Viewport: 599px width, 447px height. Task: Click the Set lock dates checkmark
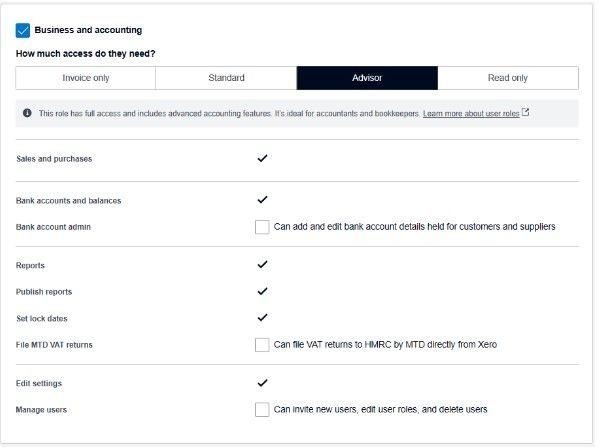click(x=262, y=317)
